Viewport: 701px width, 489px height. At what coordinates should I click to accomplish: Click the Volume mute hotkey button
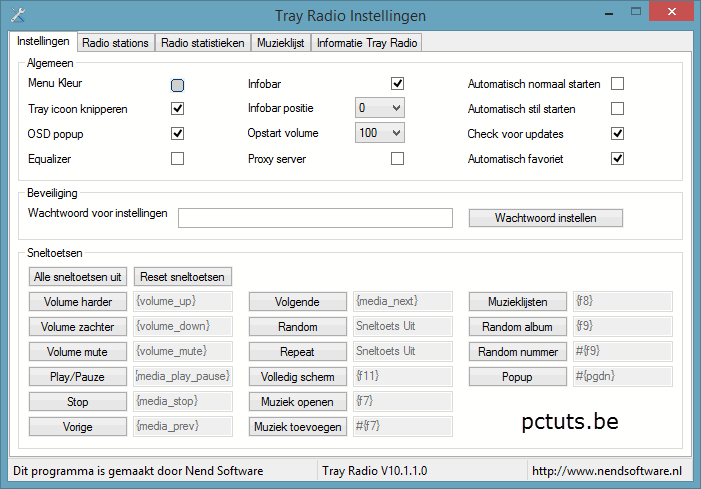[x=78, y=352]
